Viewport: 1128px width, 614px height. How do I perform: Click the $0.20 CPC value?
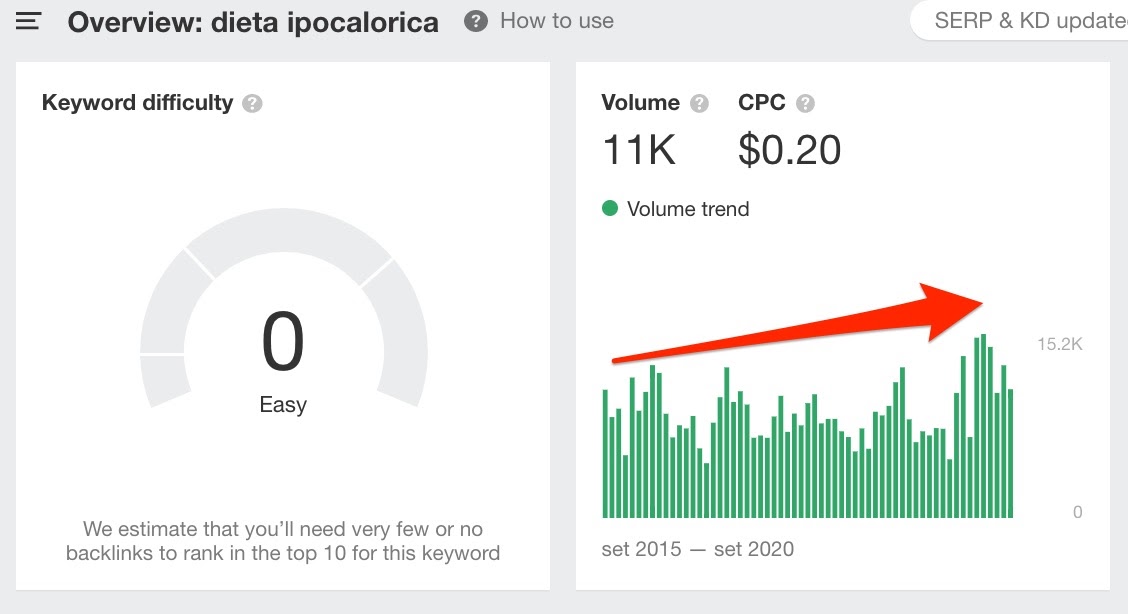click(x=789, y=150)
